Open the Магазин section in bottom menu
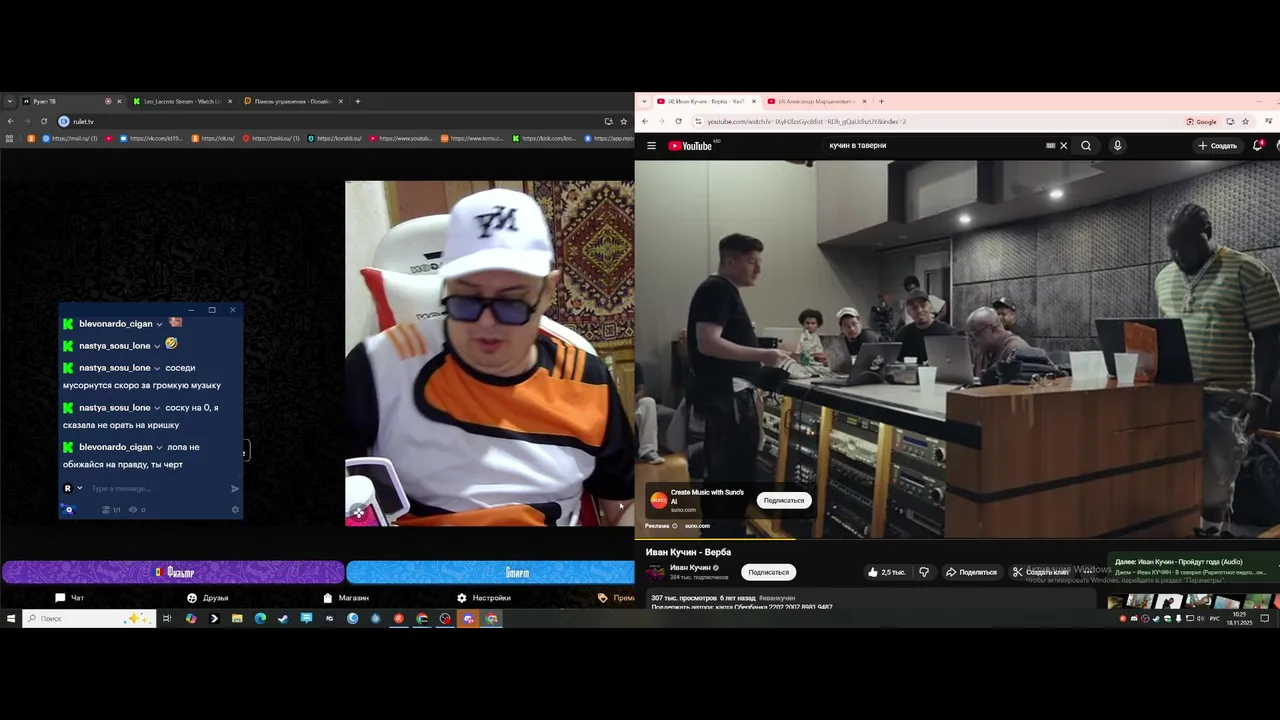1280x720 pixels. (346, 598)
